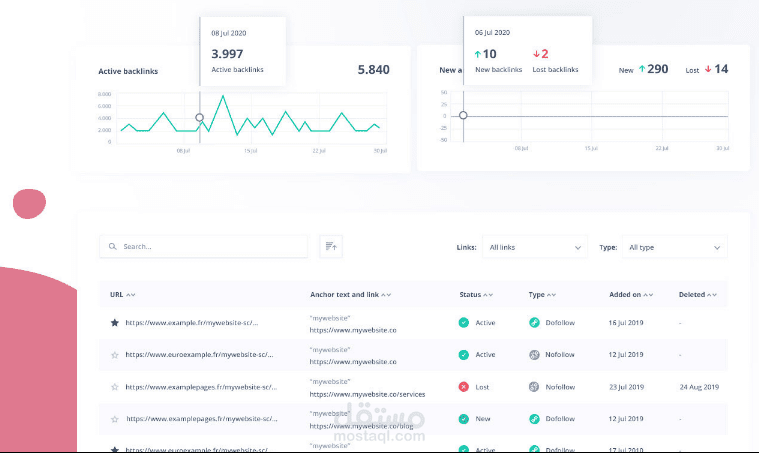The image size is (759, 453).
Task: Open https://www.mywebsite.co/blog anchor link
Action: (x=362, y=426)
